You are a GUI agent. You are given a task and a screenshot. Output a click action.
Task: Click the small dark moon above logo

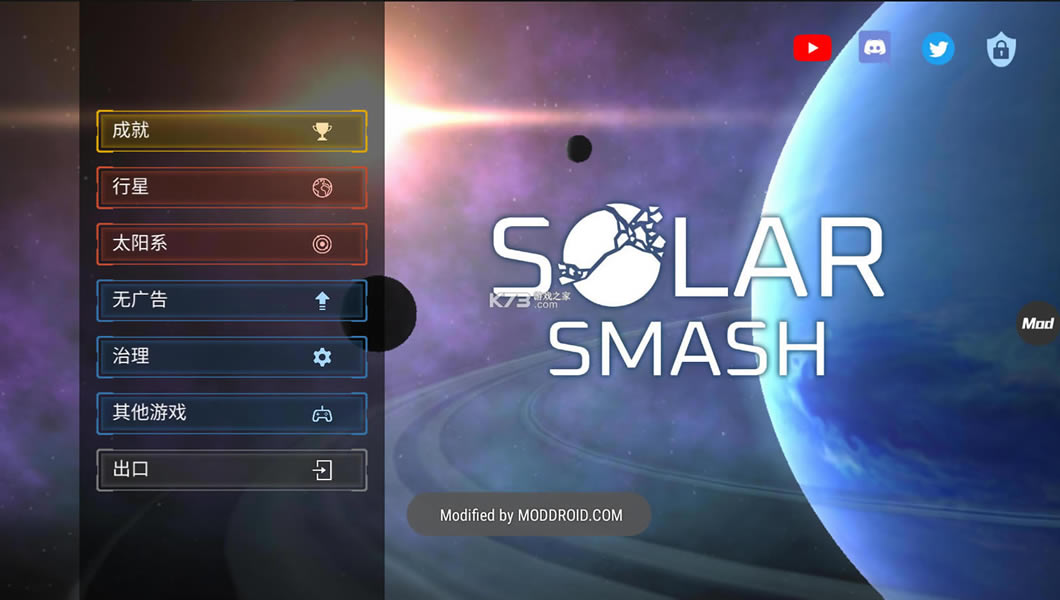(x=579, y=149)
